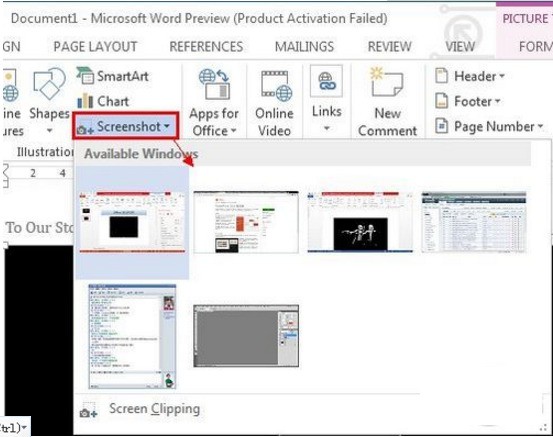Select the web browser window thumbnail
553x437 pixels.
(x=246, y=222)
